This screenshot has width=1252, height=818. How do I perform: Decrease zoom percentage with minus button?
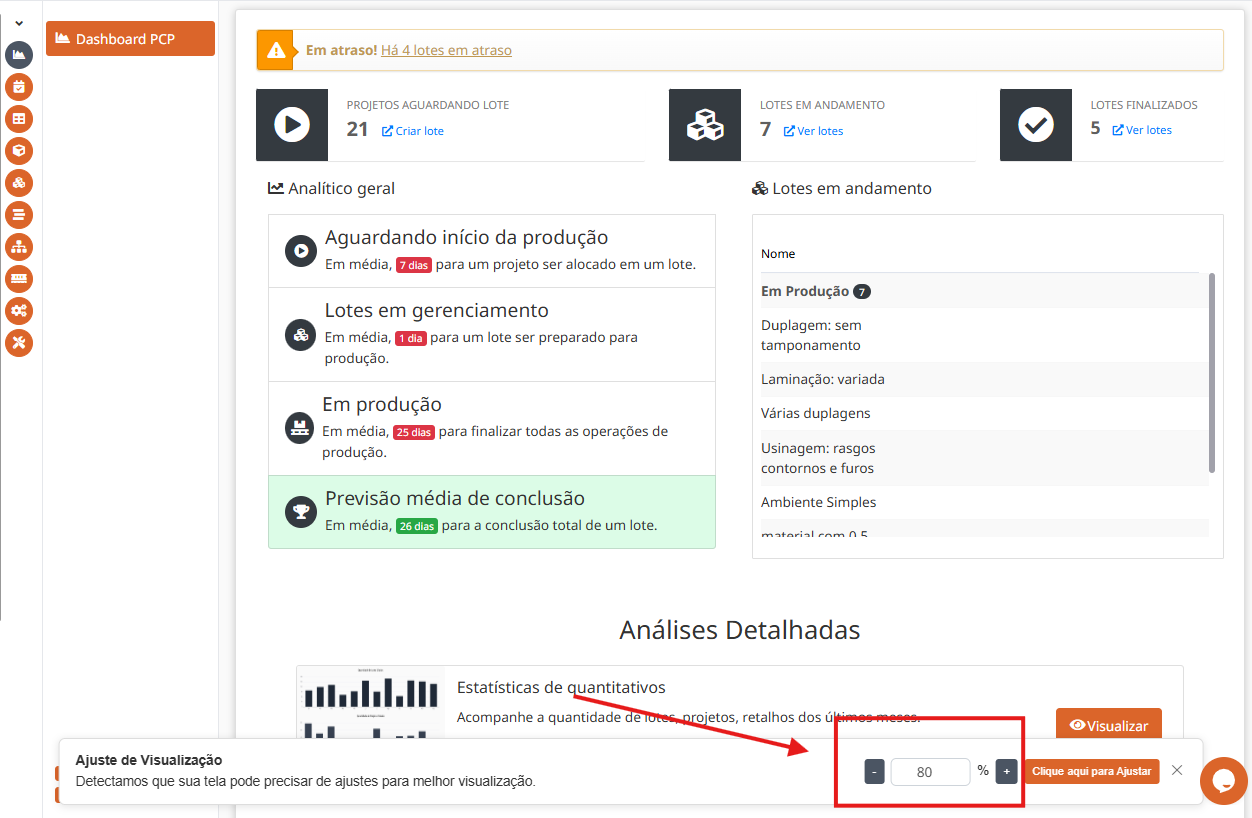tap(874, 772)
